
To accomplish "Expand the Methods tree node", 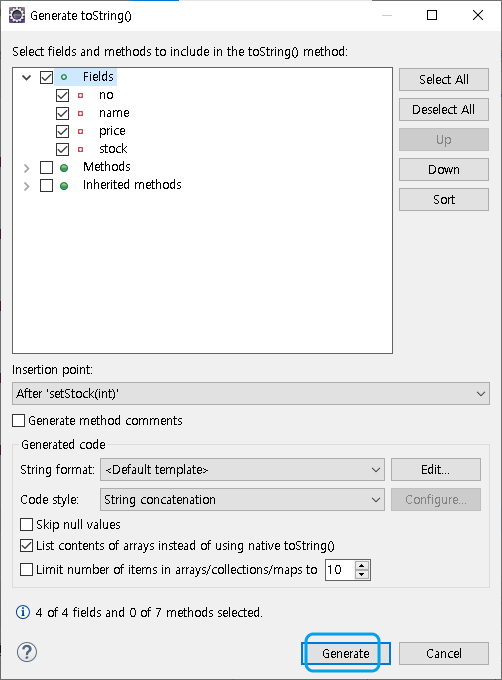I will pos(26,168).
